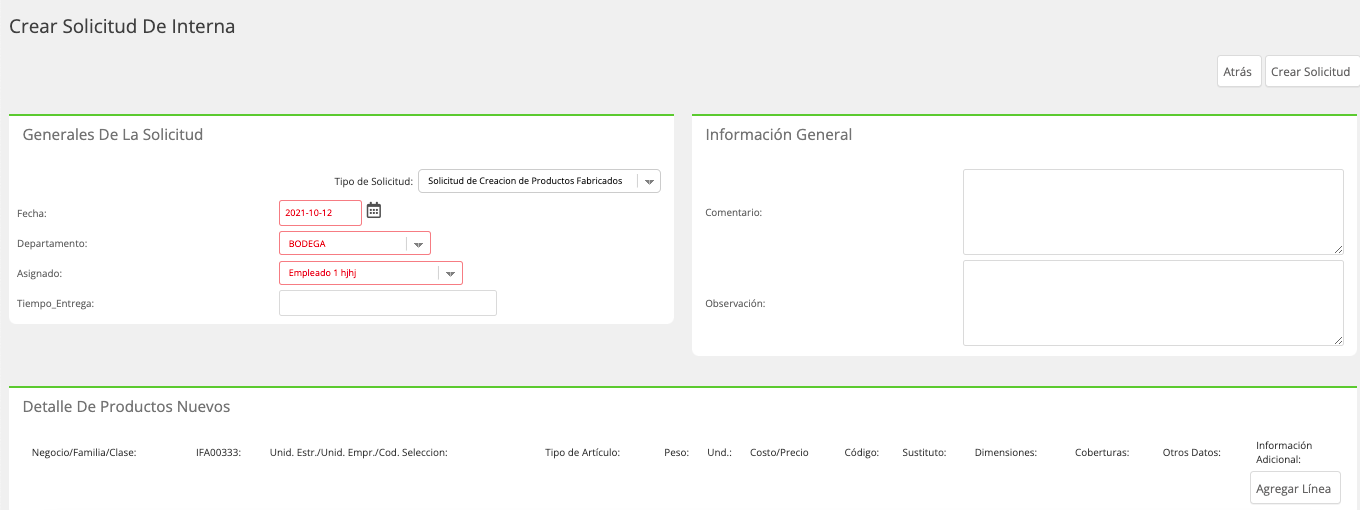Image resolution: width=1360 pixels, height=510 pixels.
Task: Expand Tipo de Solicitud dropdown arrow
Action: tap(649, 181)
